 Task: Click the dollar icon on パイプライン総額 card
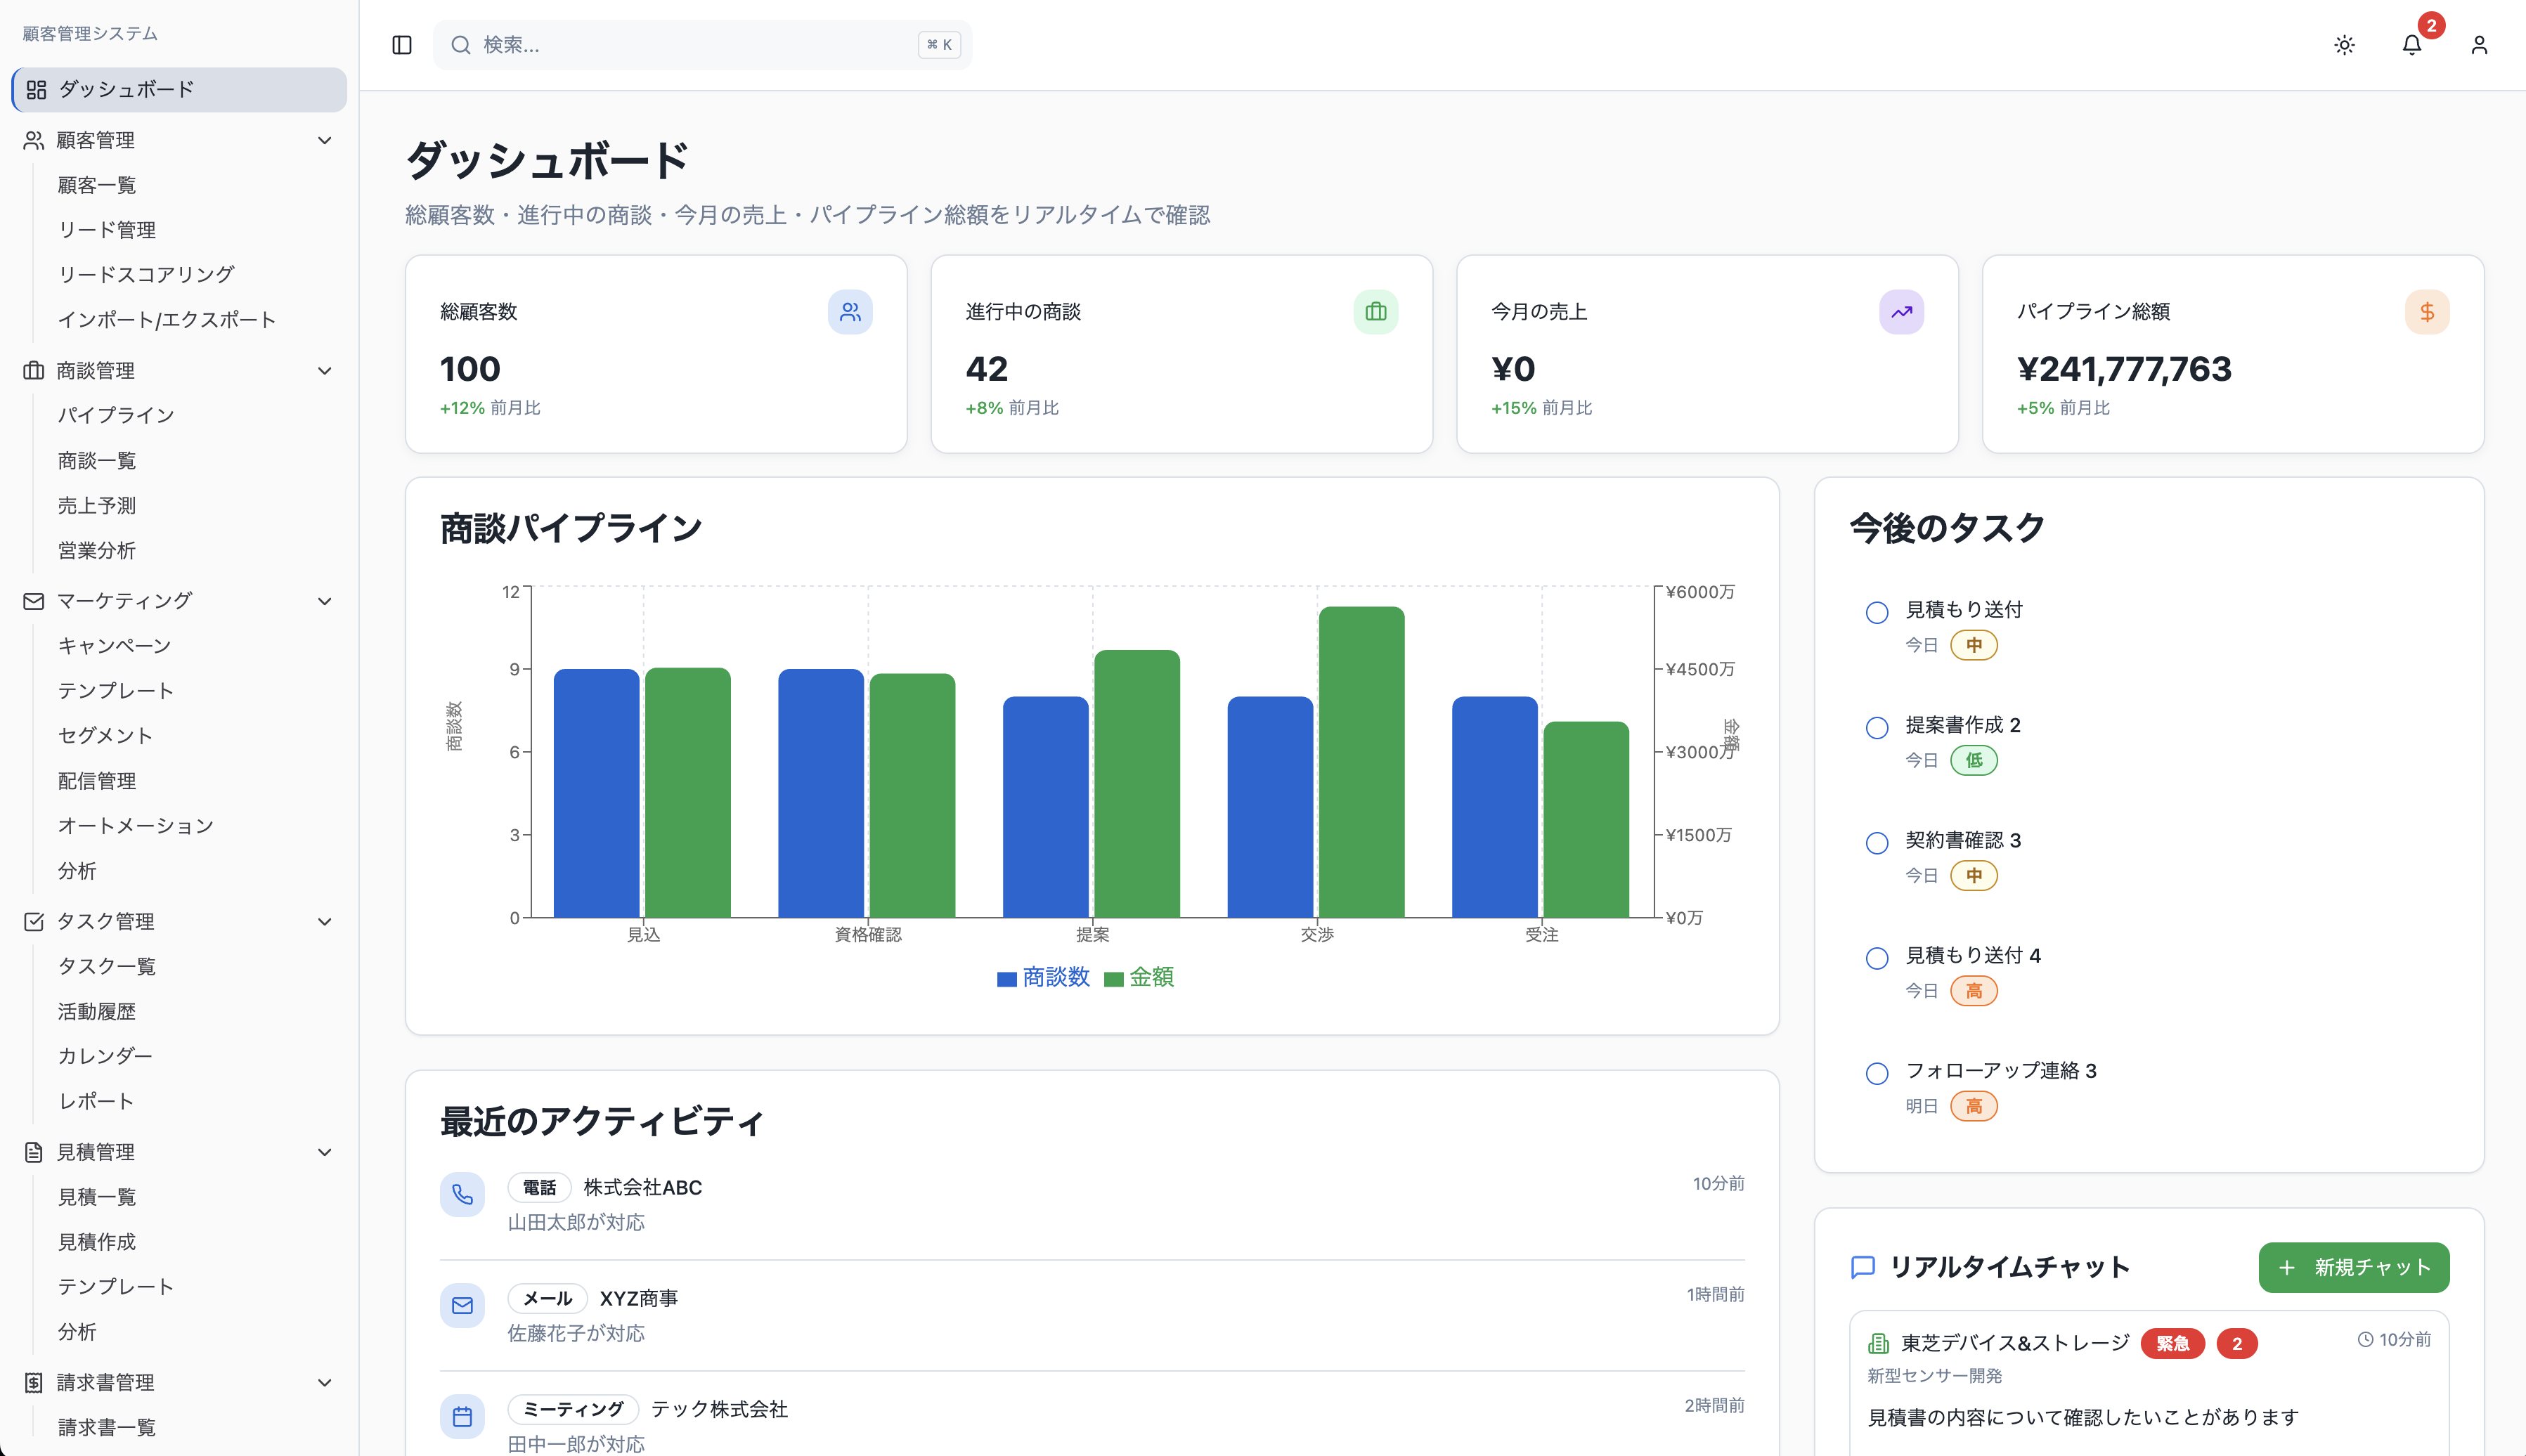[2427, 312]
